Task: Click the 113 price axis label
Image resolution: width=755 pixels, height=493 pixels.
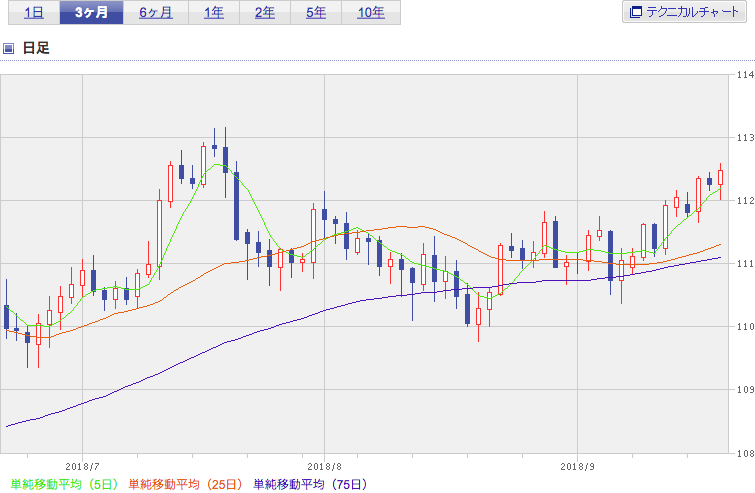Action: pos(745,138)
